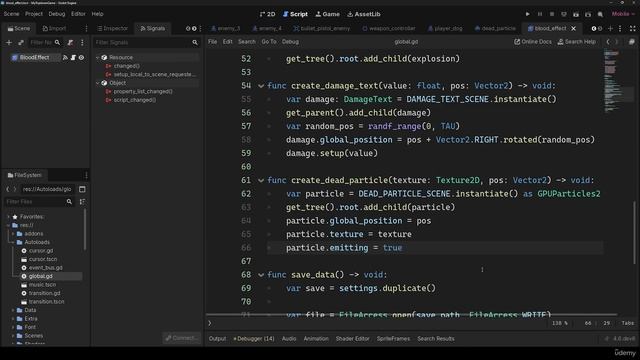Open the Mobile renderer dropdown
Viewport: 640px width, 360px height.
click(x=623, y=14)
